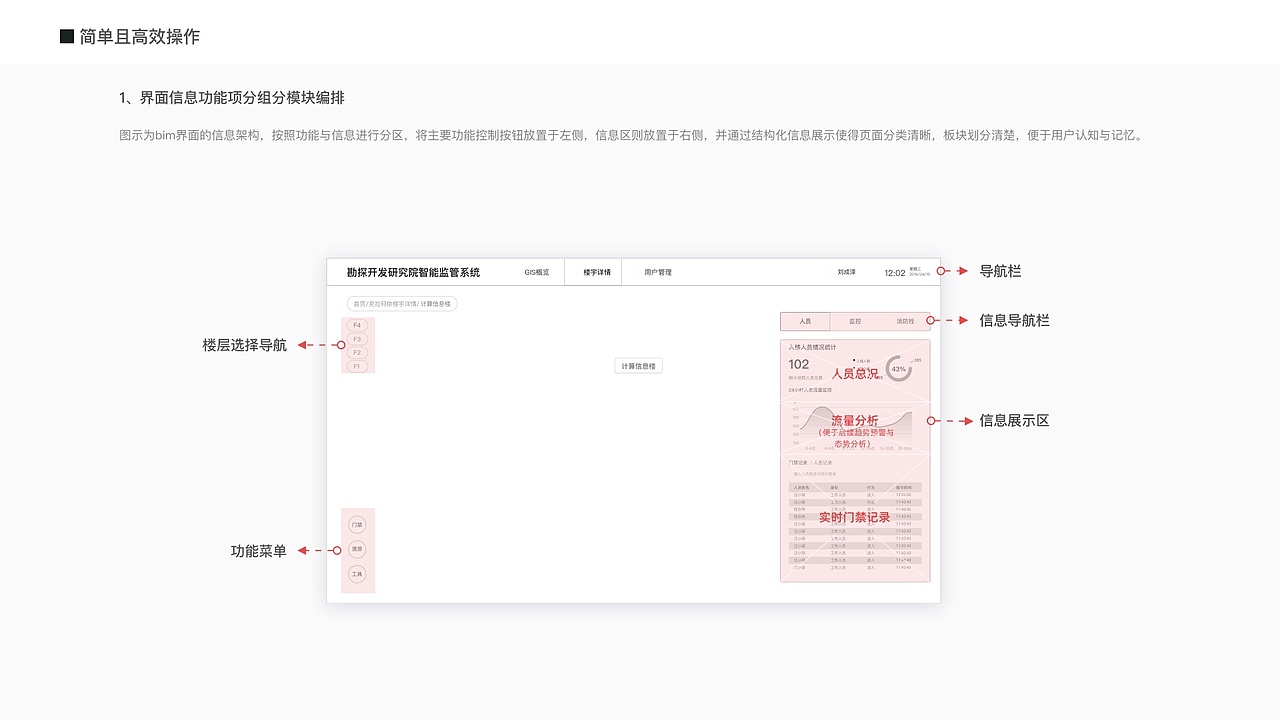Viewport: 1280px width, 720px height.
Task: Click the 43% occupancy donut ring
Action: click(x=898, y=368)
